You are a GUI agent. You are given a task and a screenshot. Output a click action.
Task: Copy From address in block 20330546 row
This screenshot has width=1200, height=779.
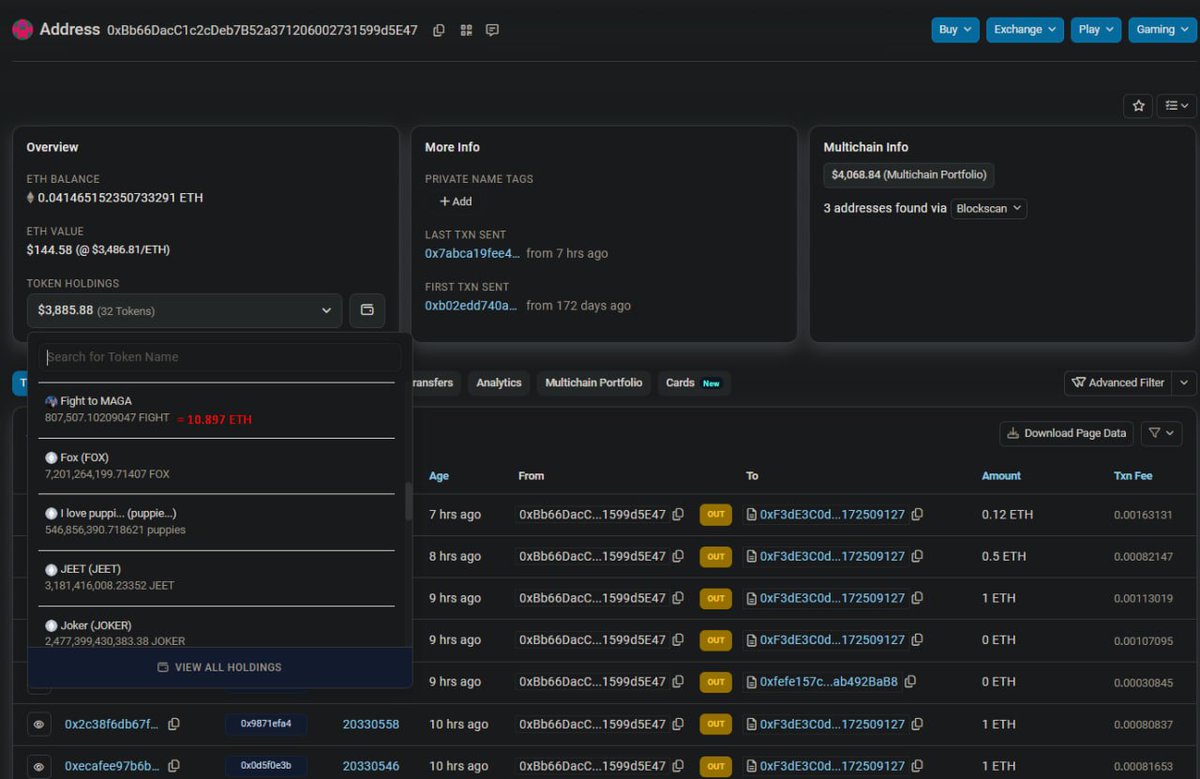(x=678, y=767)
